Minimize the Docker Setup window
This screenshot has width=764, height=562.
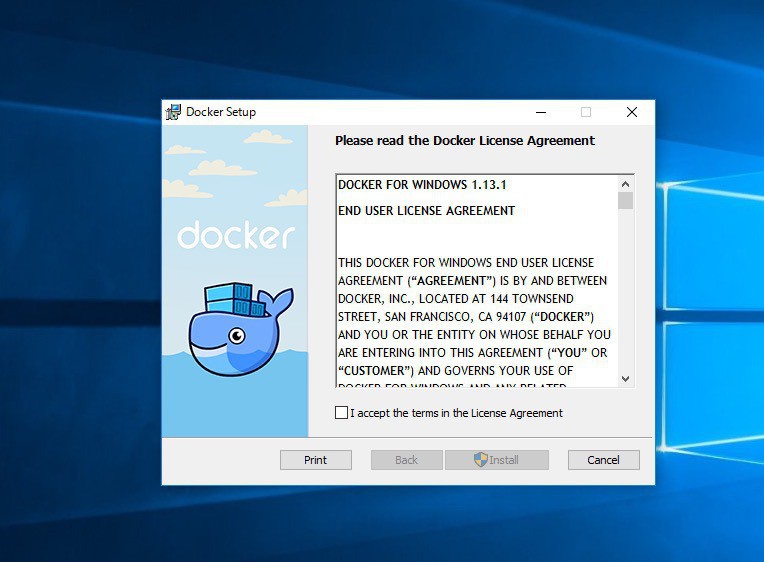tap(541, 112)
